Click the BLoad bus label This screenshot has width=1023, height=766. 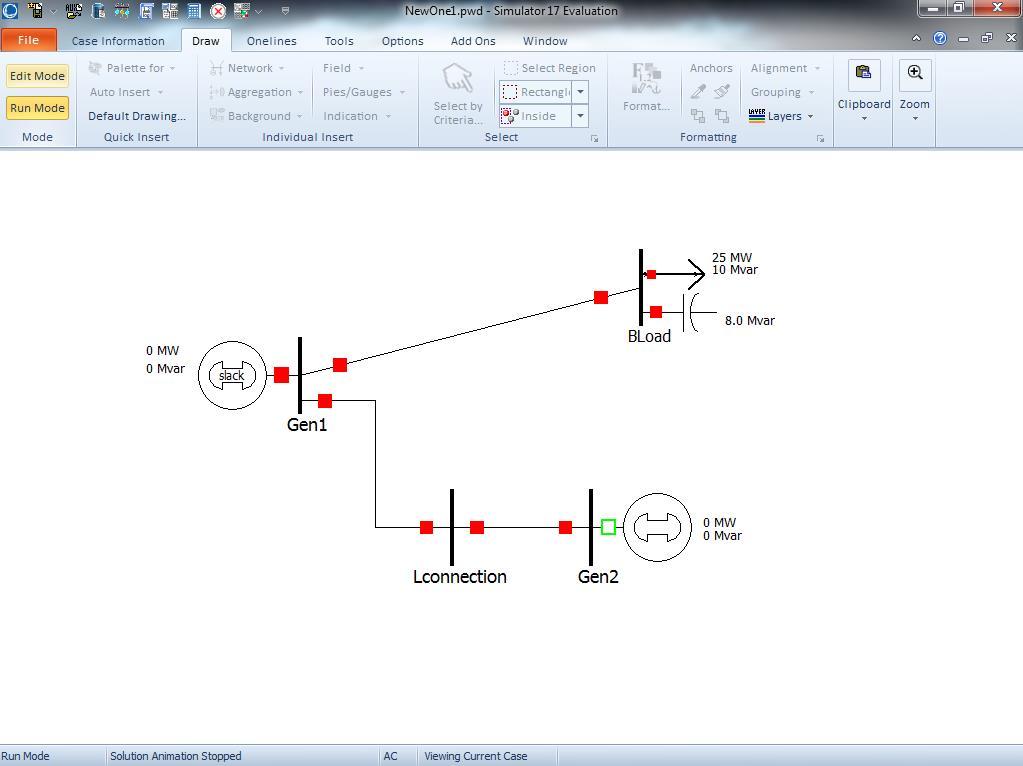pyautogui.click(x=649, y=337)
